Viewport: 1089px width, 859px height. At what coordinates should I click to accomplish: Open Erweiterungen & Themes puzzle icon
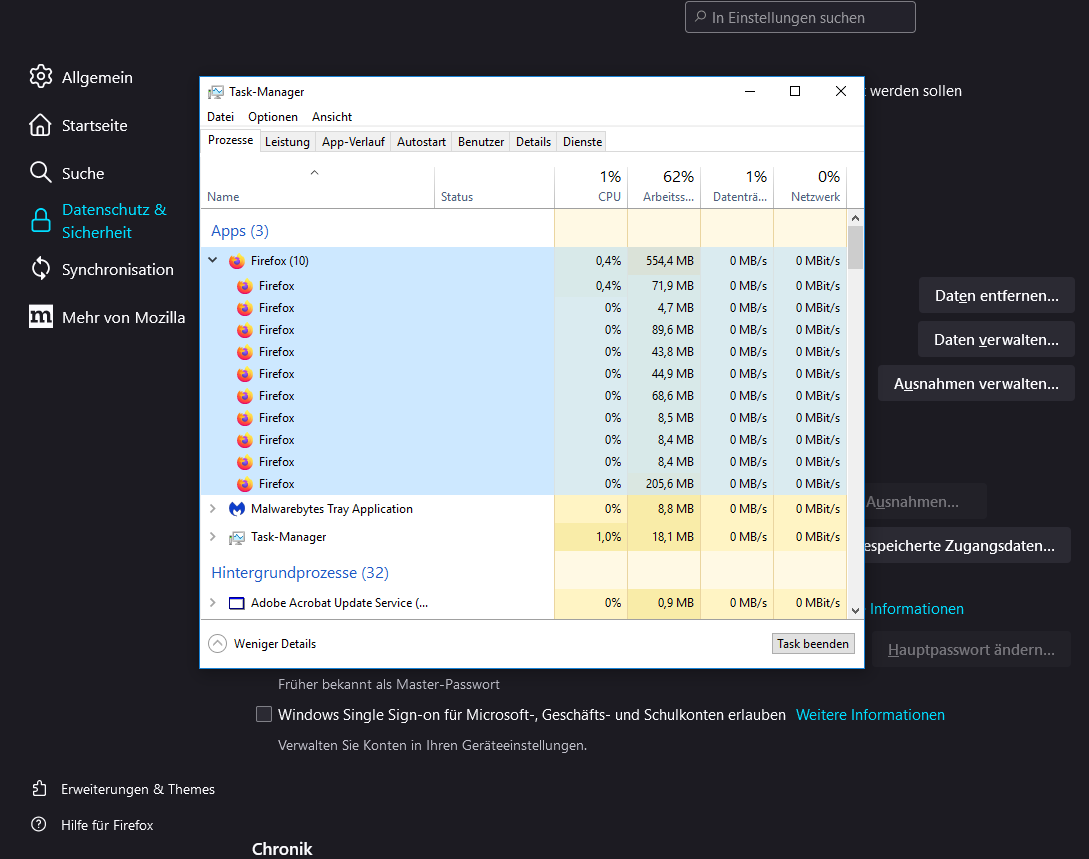pos(39,789)
